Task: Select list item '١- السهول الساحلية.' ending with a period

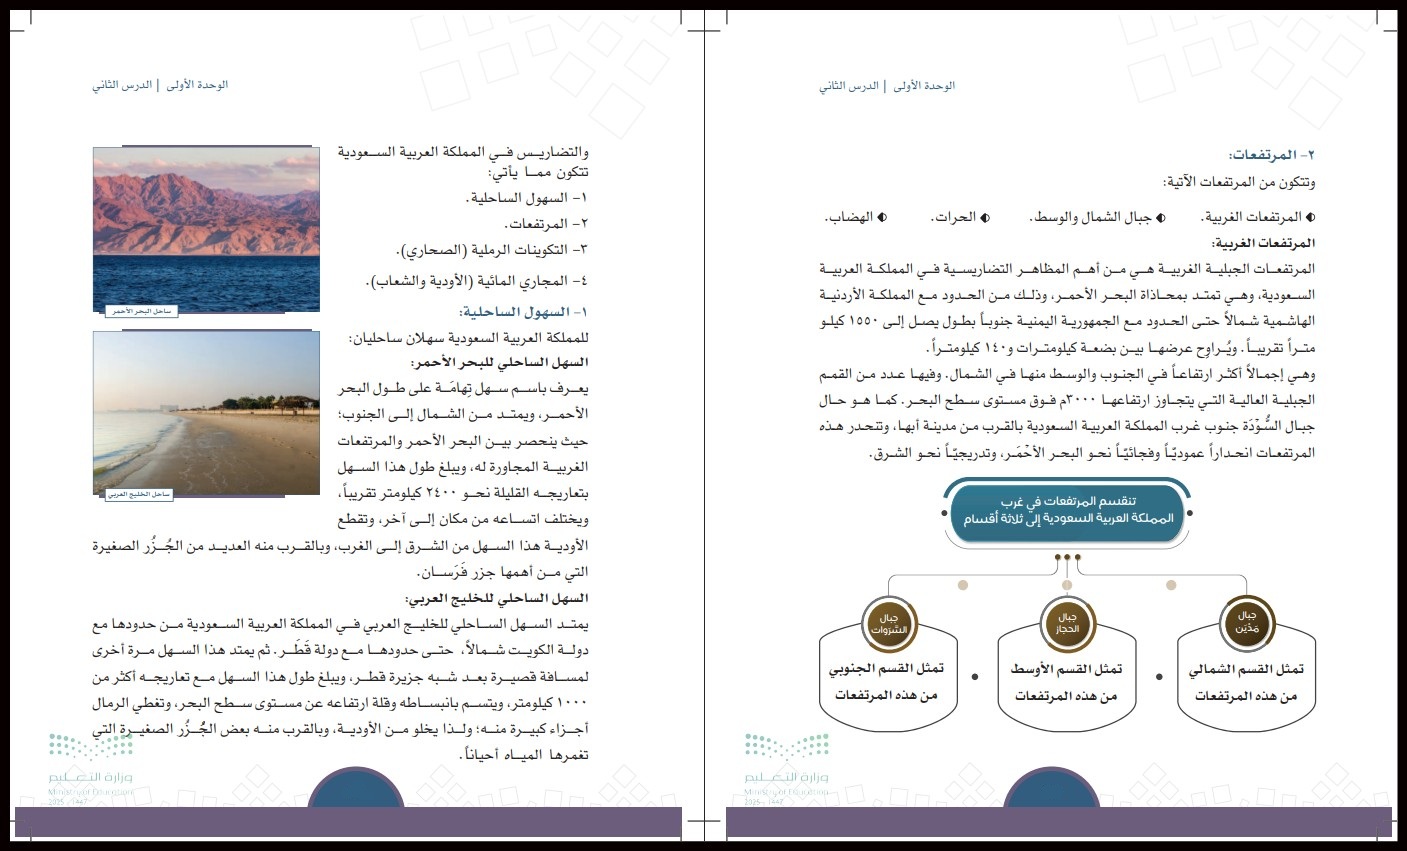Action: click(x=527, y=198)
